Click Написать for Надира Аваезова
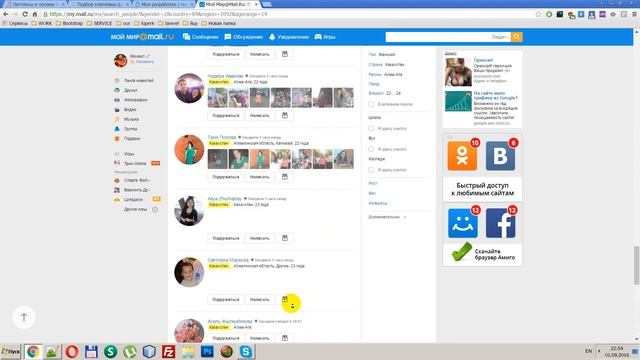640x360 pixels. click(x=260, y=116)
